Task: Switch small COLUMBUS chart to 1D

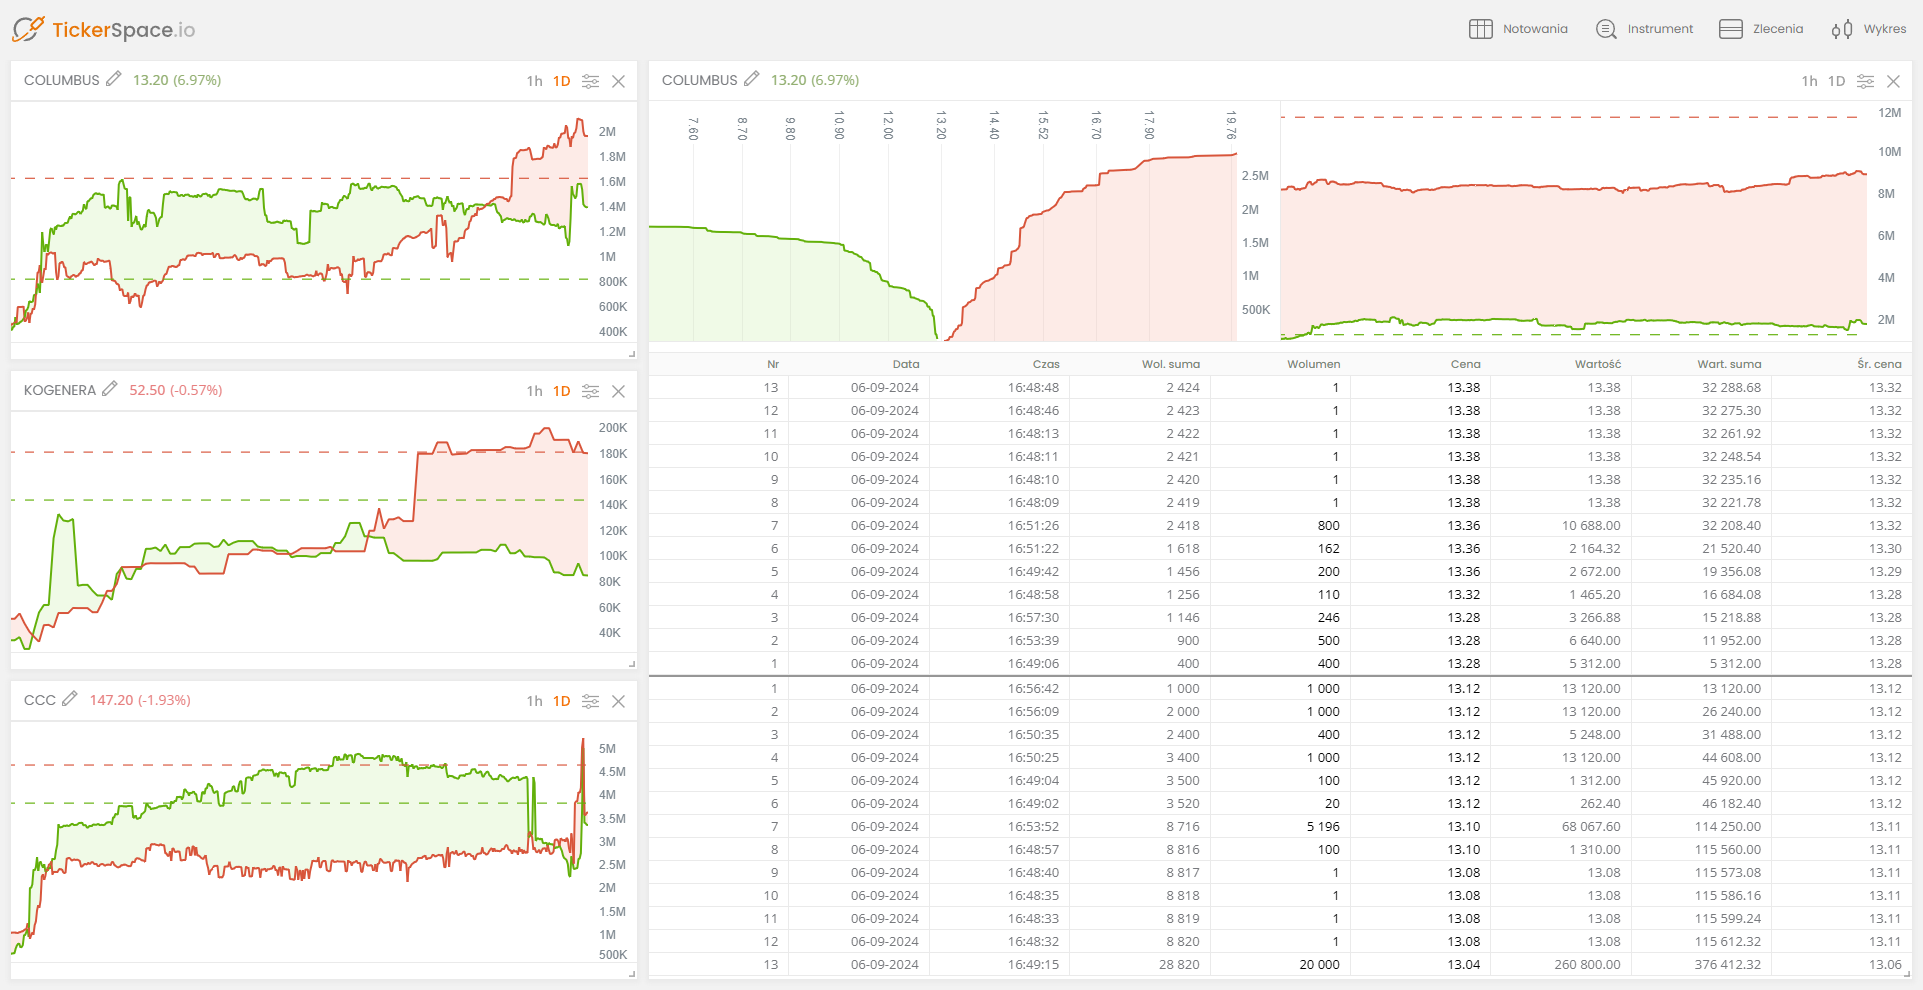Action: [x=562, y=81]
